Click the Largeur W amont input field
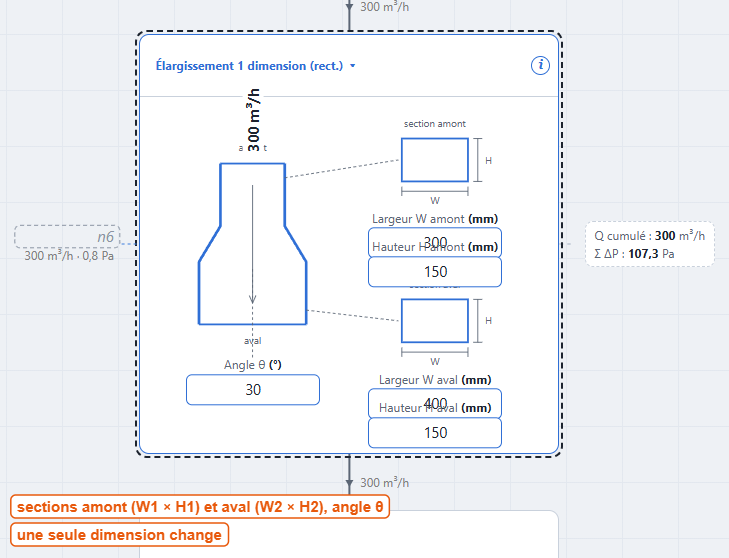729x558 pixels. pyautogui.click(x=435, y=242)
